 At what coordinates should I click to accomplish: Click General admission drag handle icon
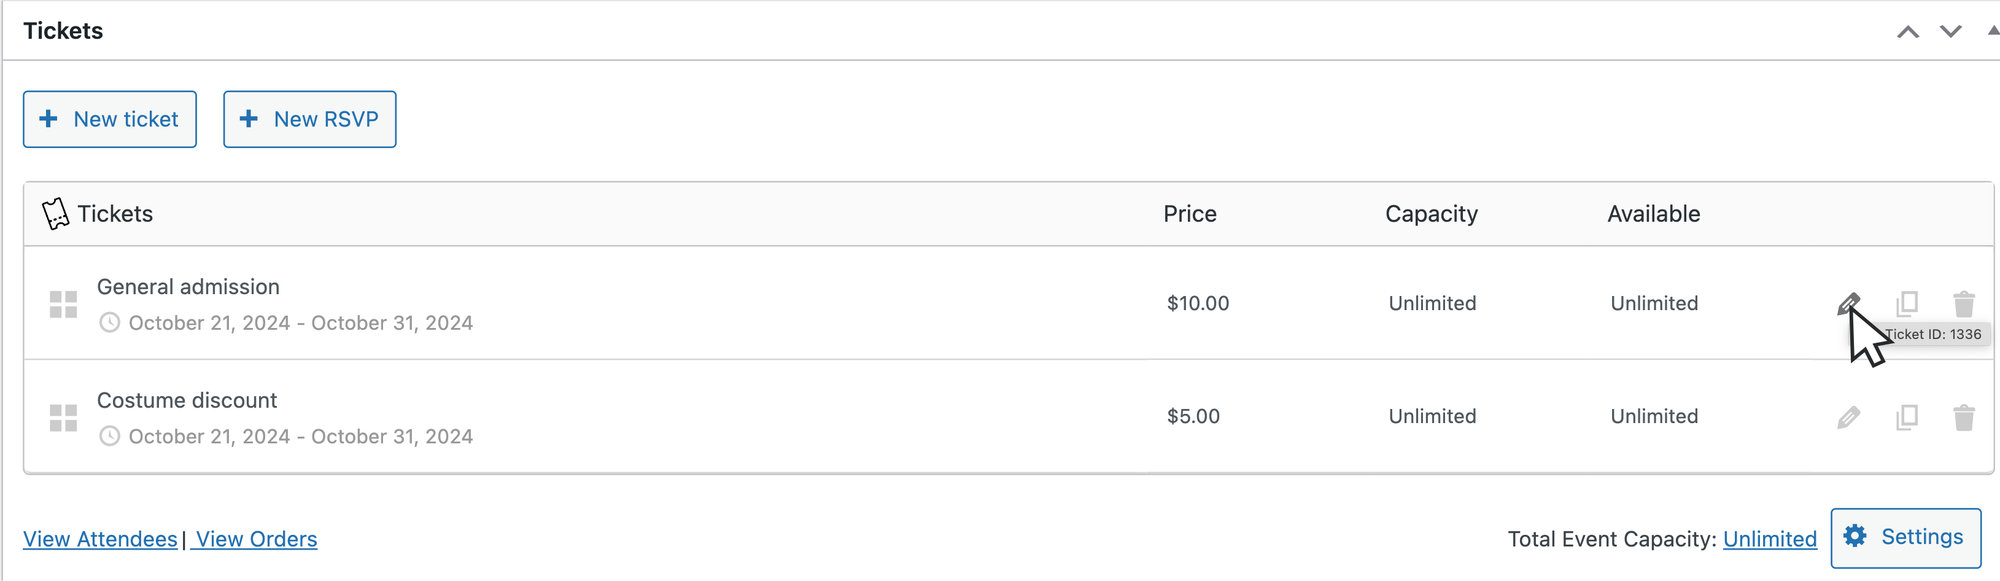click(63, 304)
